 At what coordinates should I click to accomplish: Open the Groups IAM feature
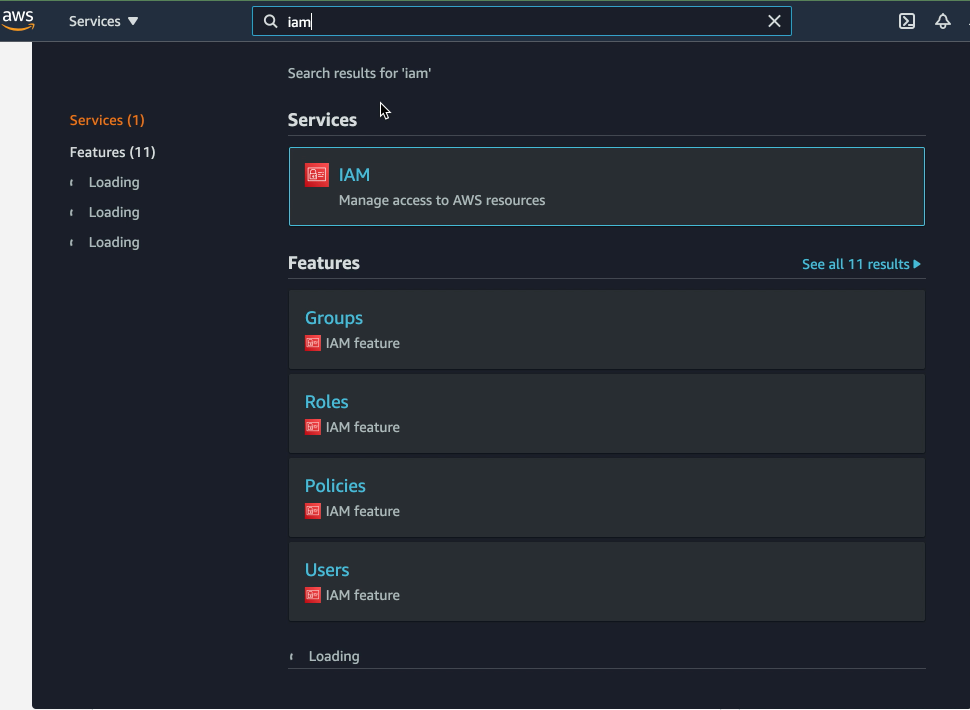pos(334,318)
